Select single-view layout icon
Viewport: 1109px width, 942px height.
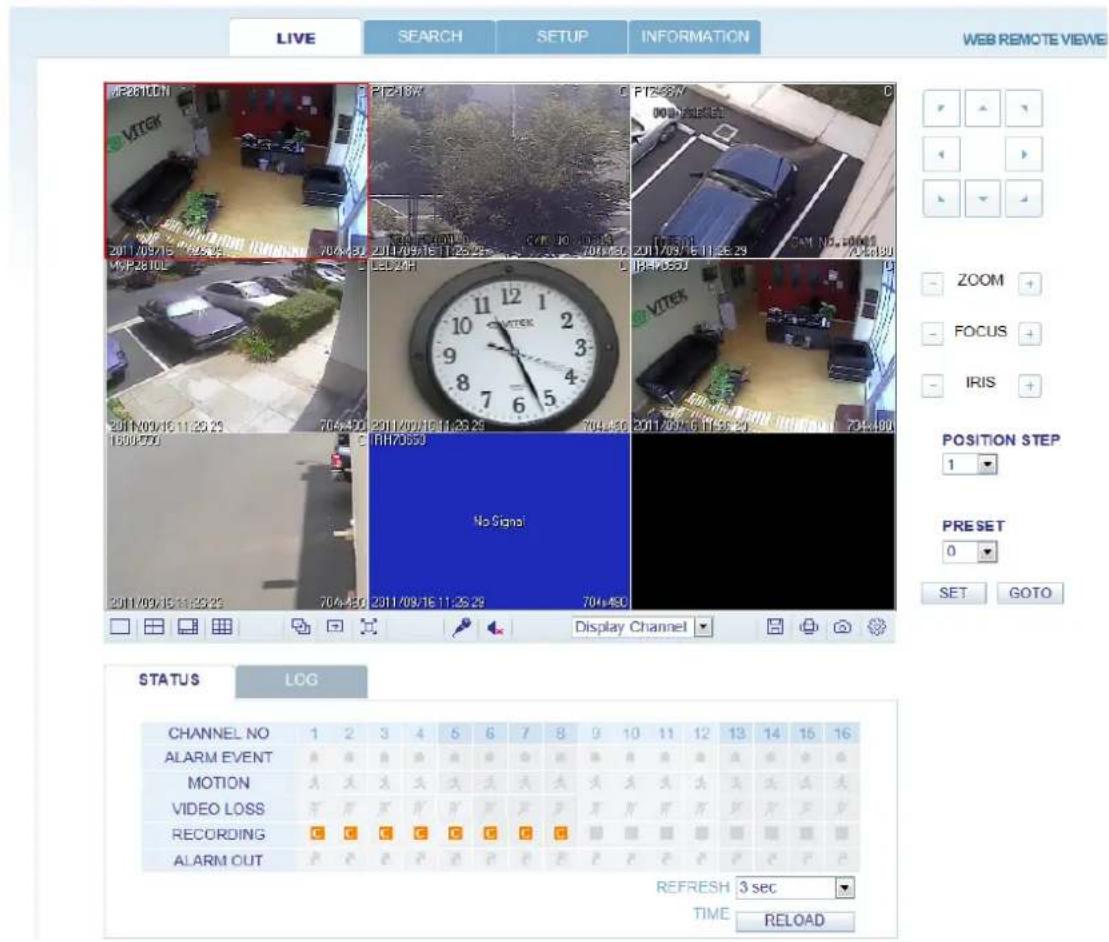point(120,627)
